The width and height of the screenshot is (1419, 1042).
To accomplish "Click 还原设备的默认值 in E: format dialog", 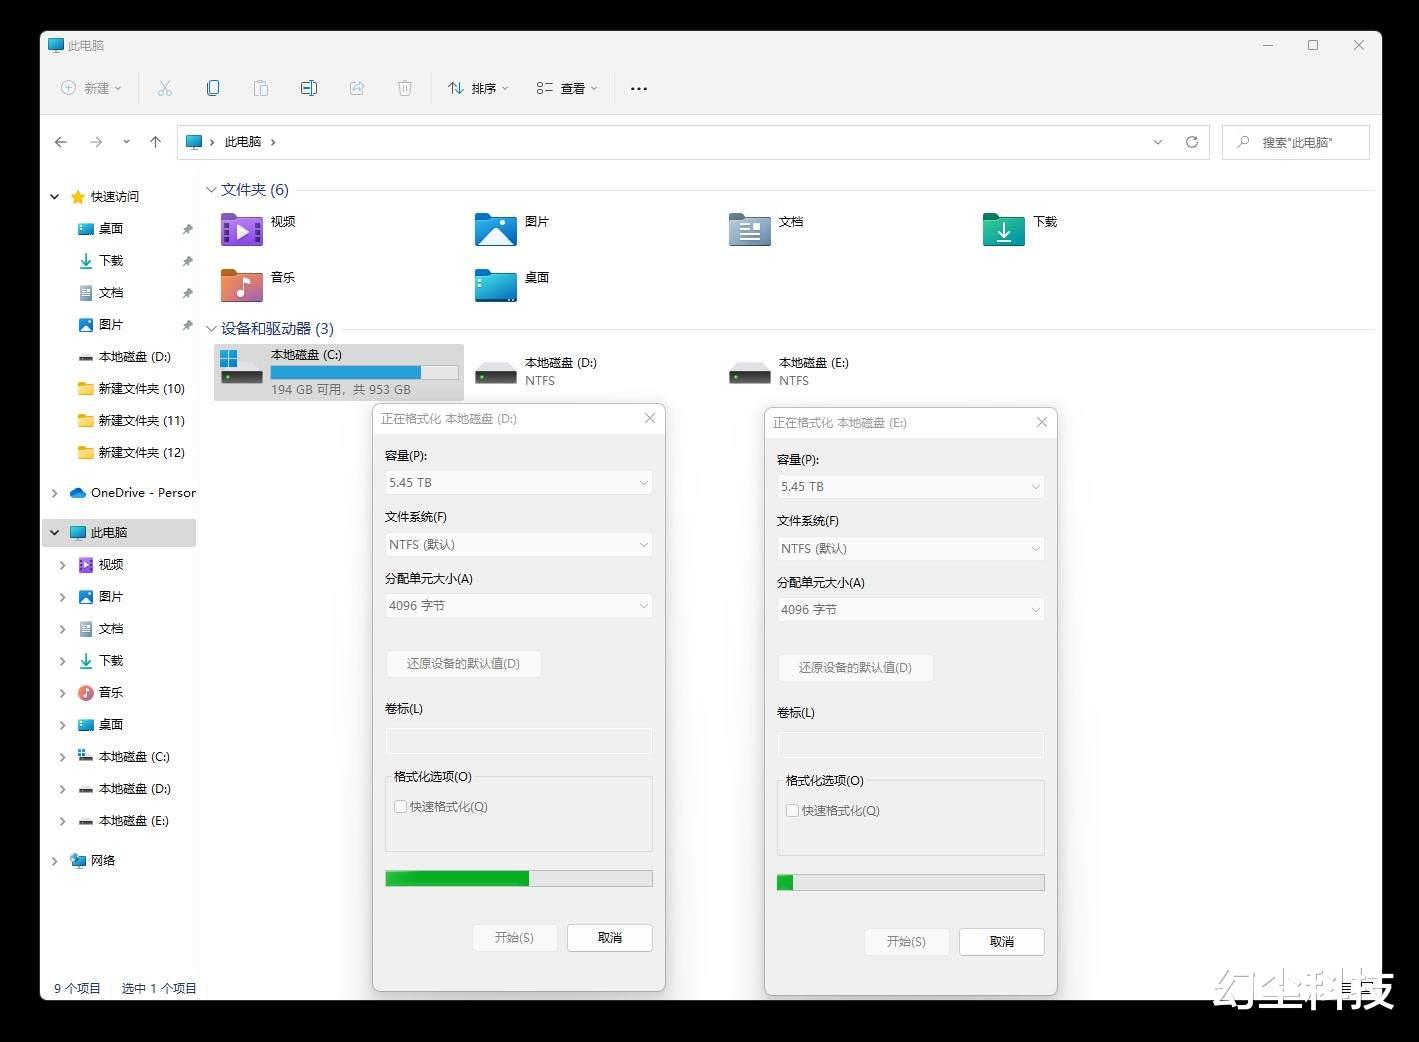I will [855, 668].
